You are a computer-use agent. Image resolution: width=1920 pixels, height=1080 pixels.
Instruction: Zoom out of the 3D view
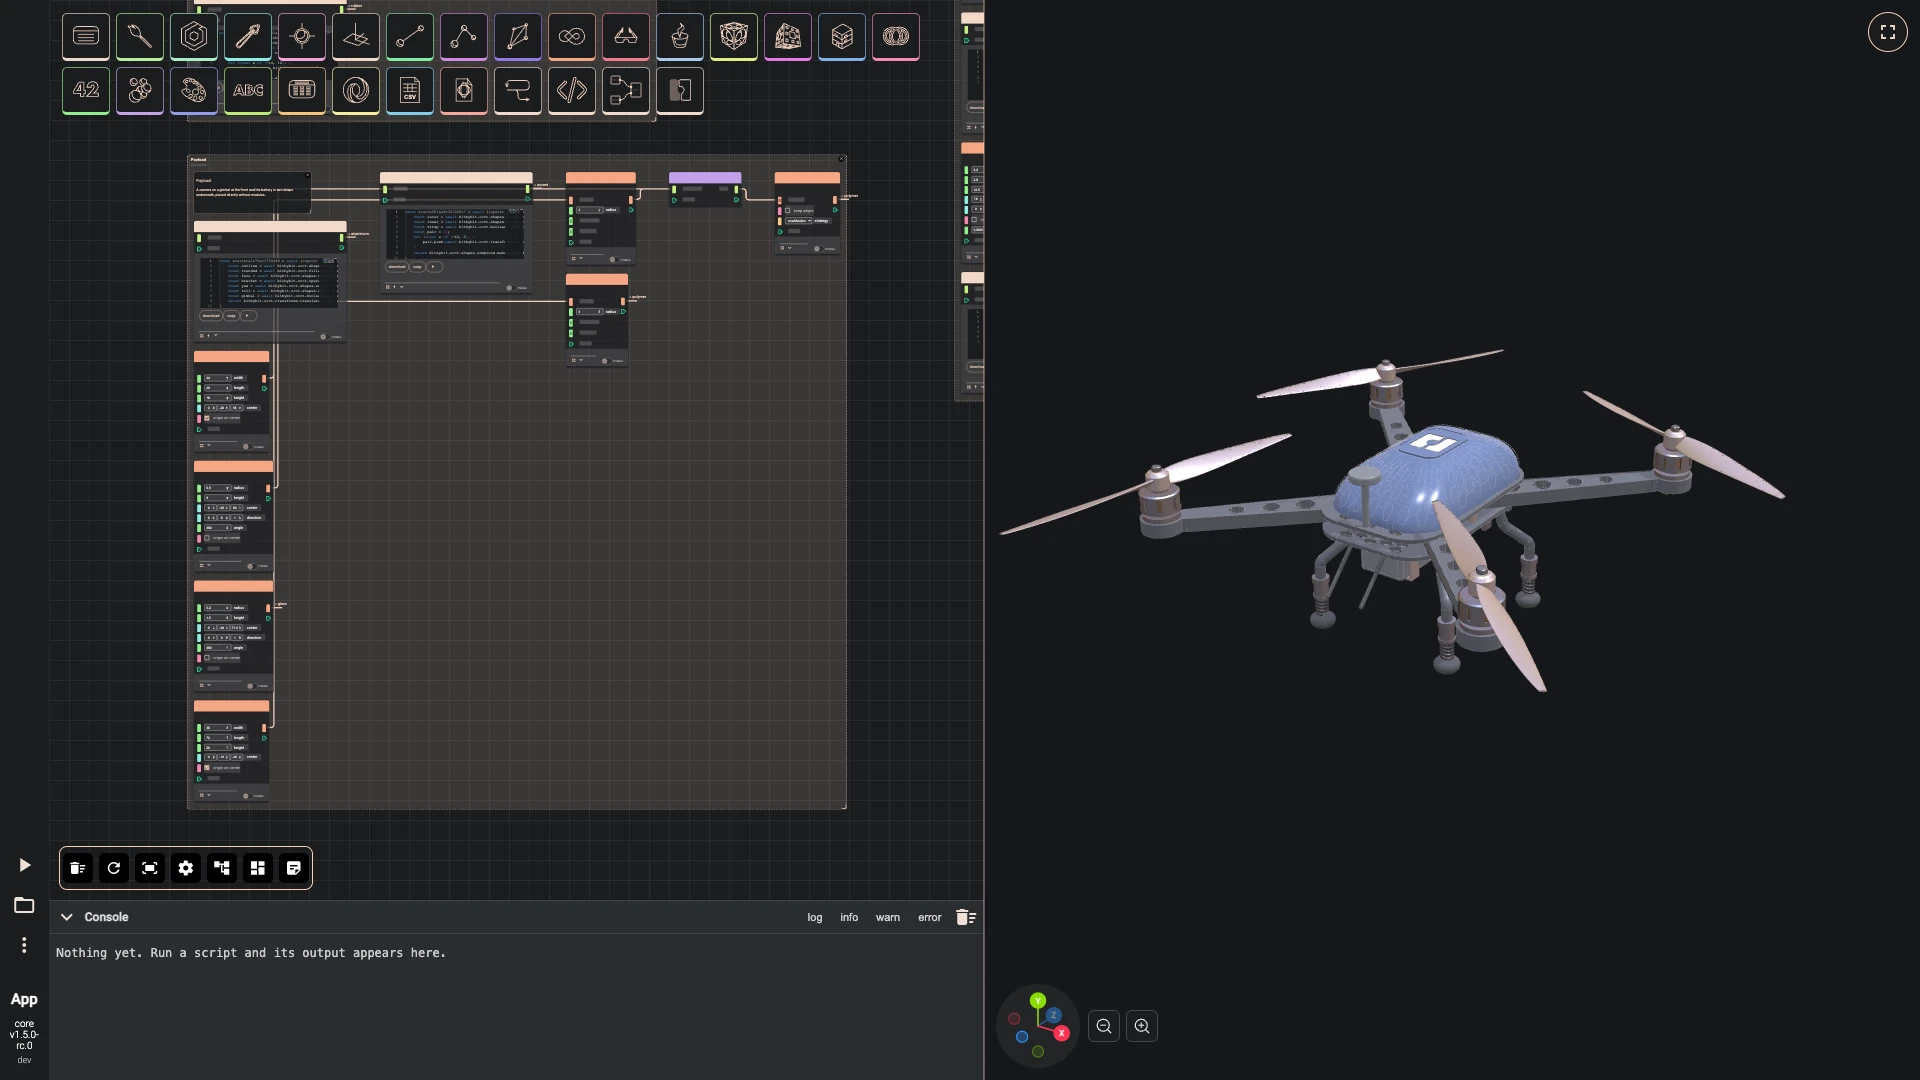1104,1026
